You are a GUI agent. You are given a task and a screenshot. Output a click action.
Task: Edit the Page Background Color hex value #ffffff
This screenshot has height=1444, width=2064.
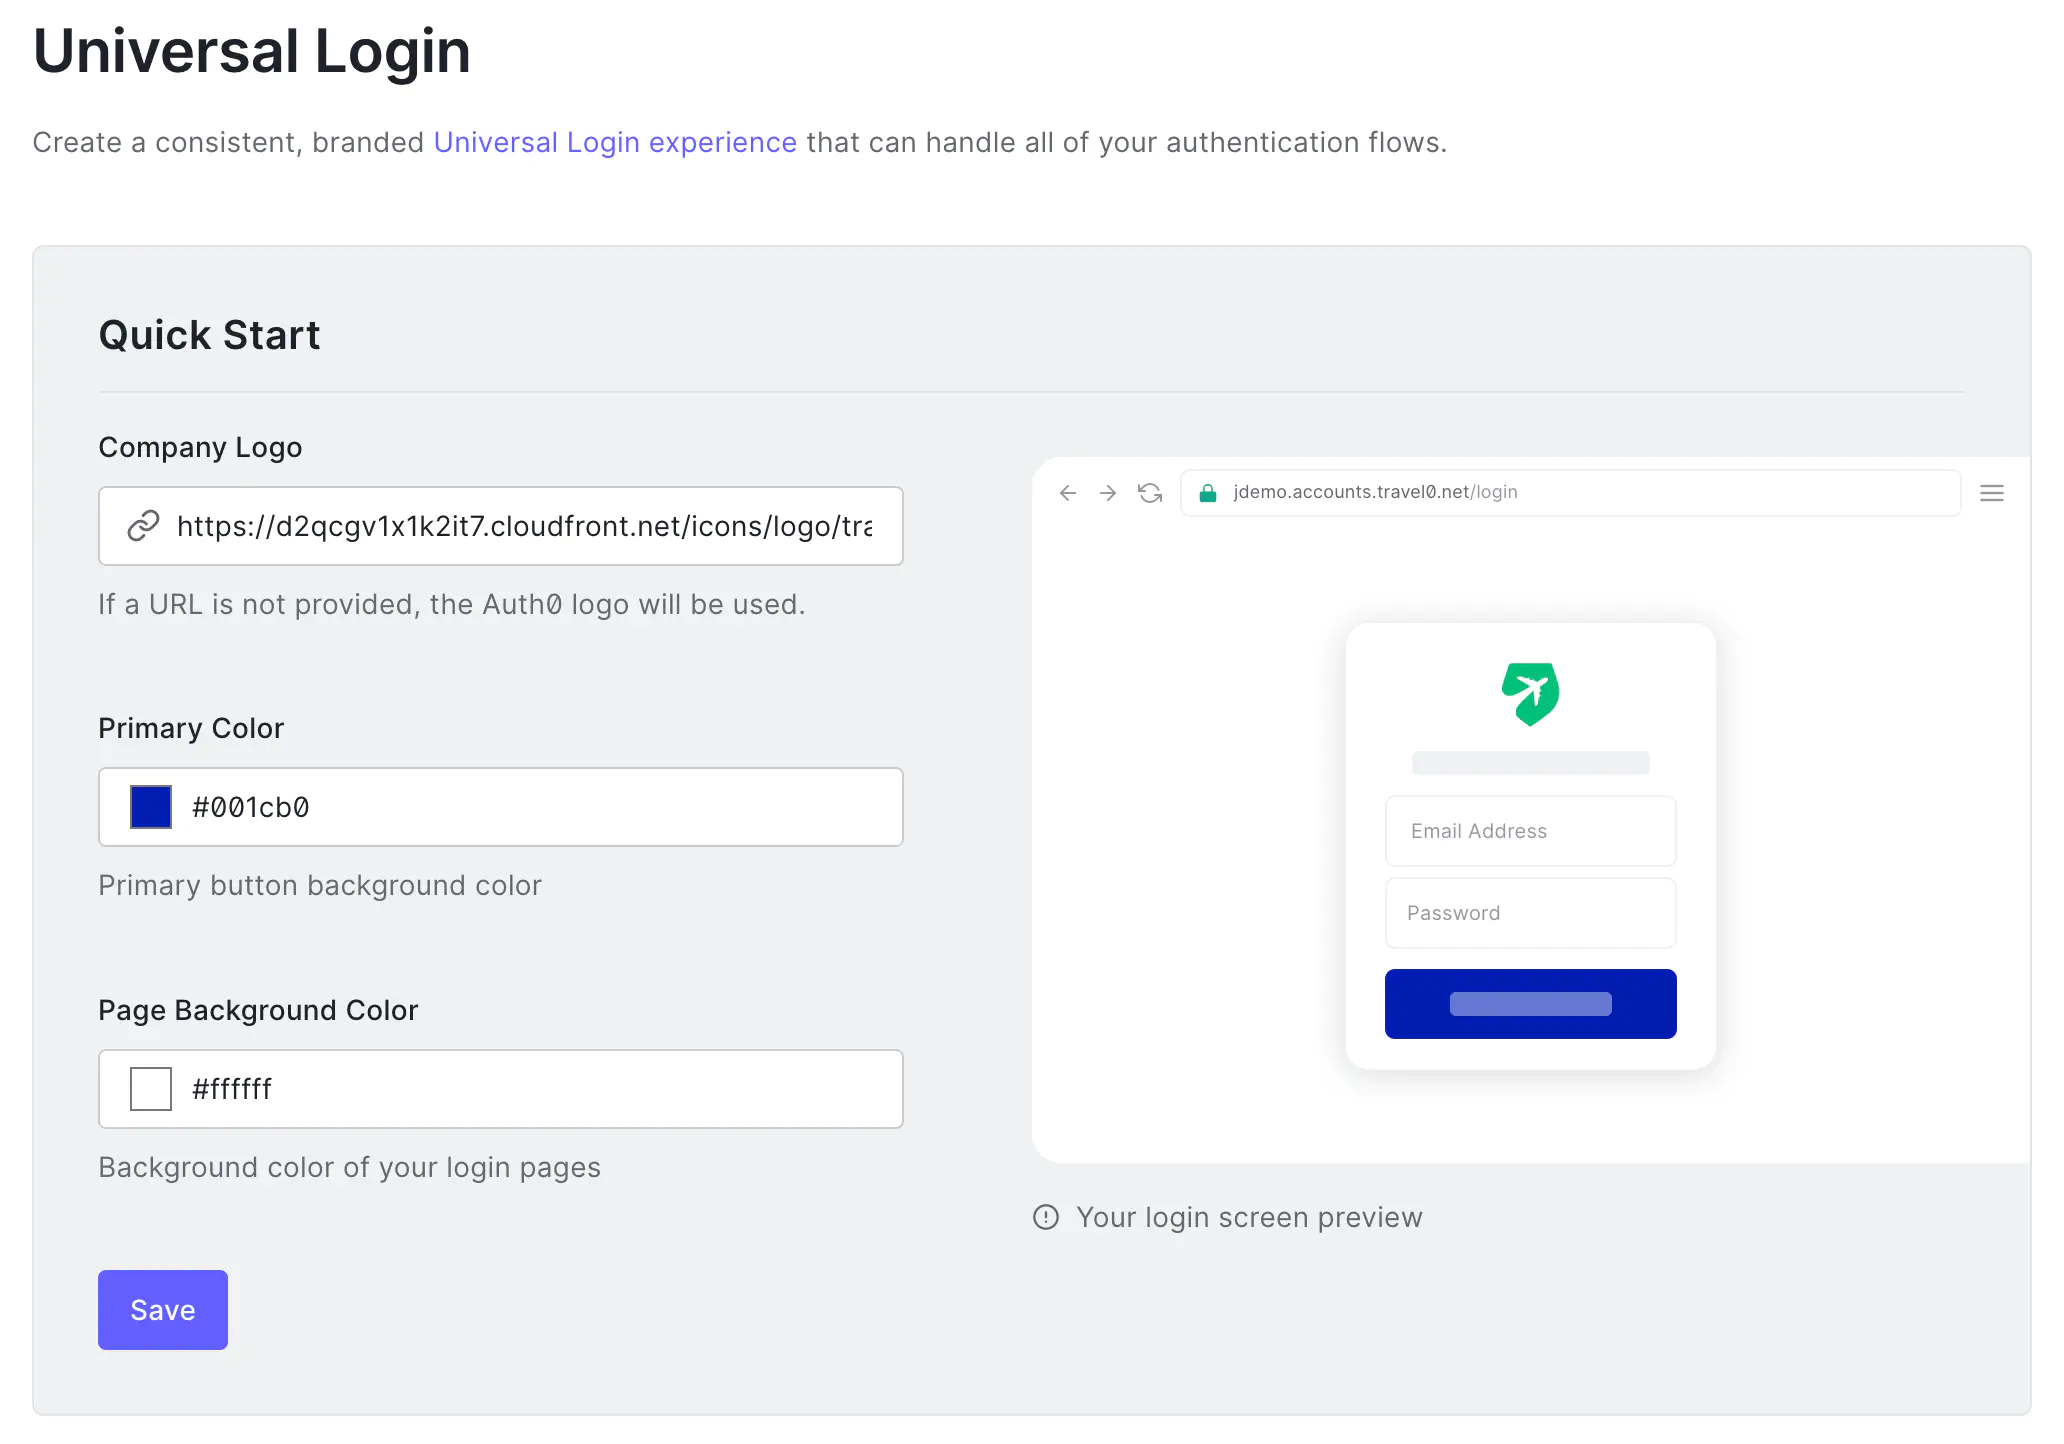(x=232, y=1089)
